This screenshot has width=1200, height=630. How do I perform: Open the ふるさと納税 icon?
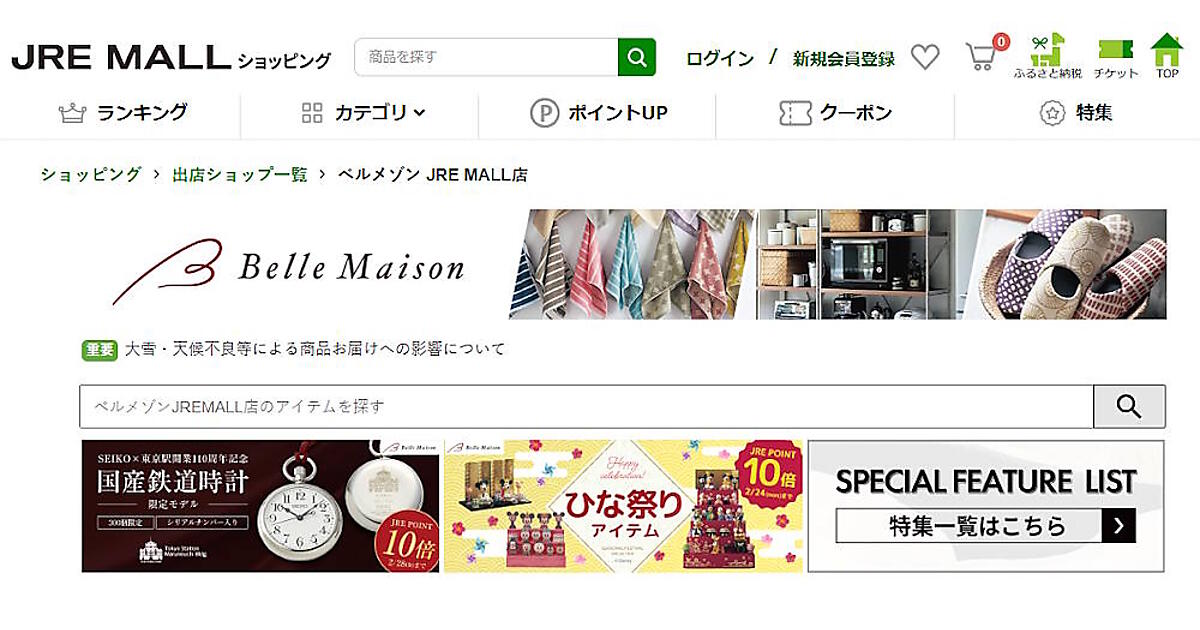pyautogui.click(x=1047, y=57)
